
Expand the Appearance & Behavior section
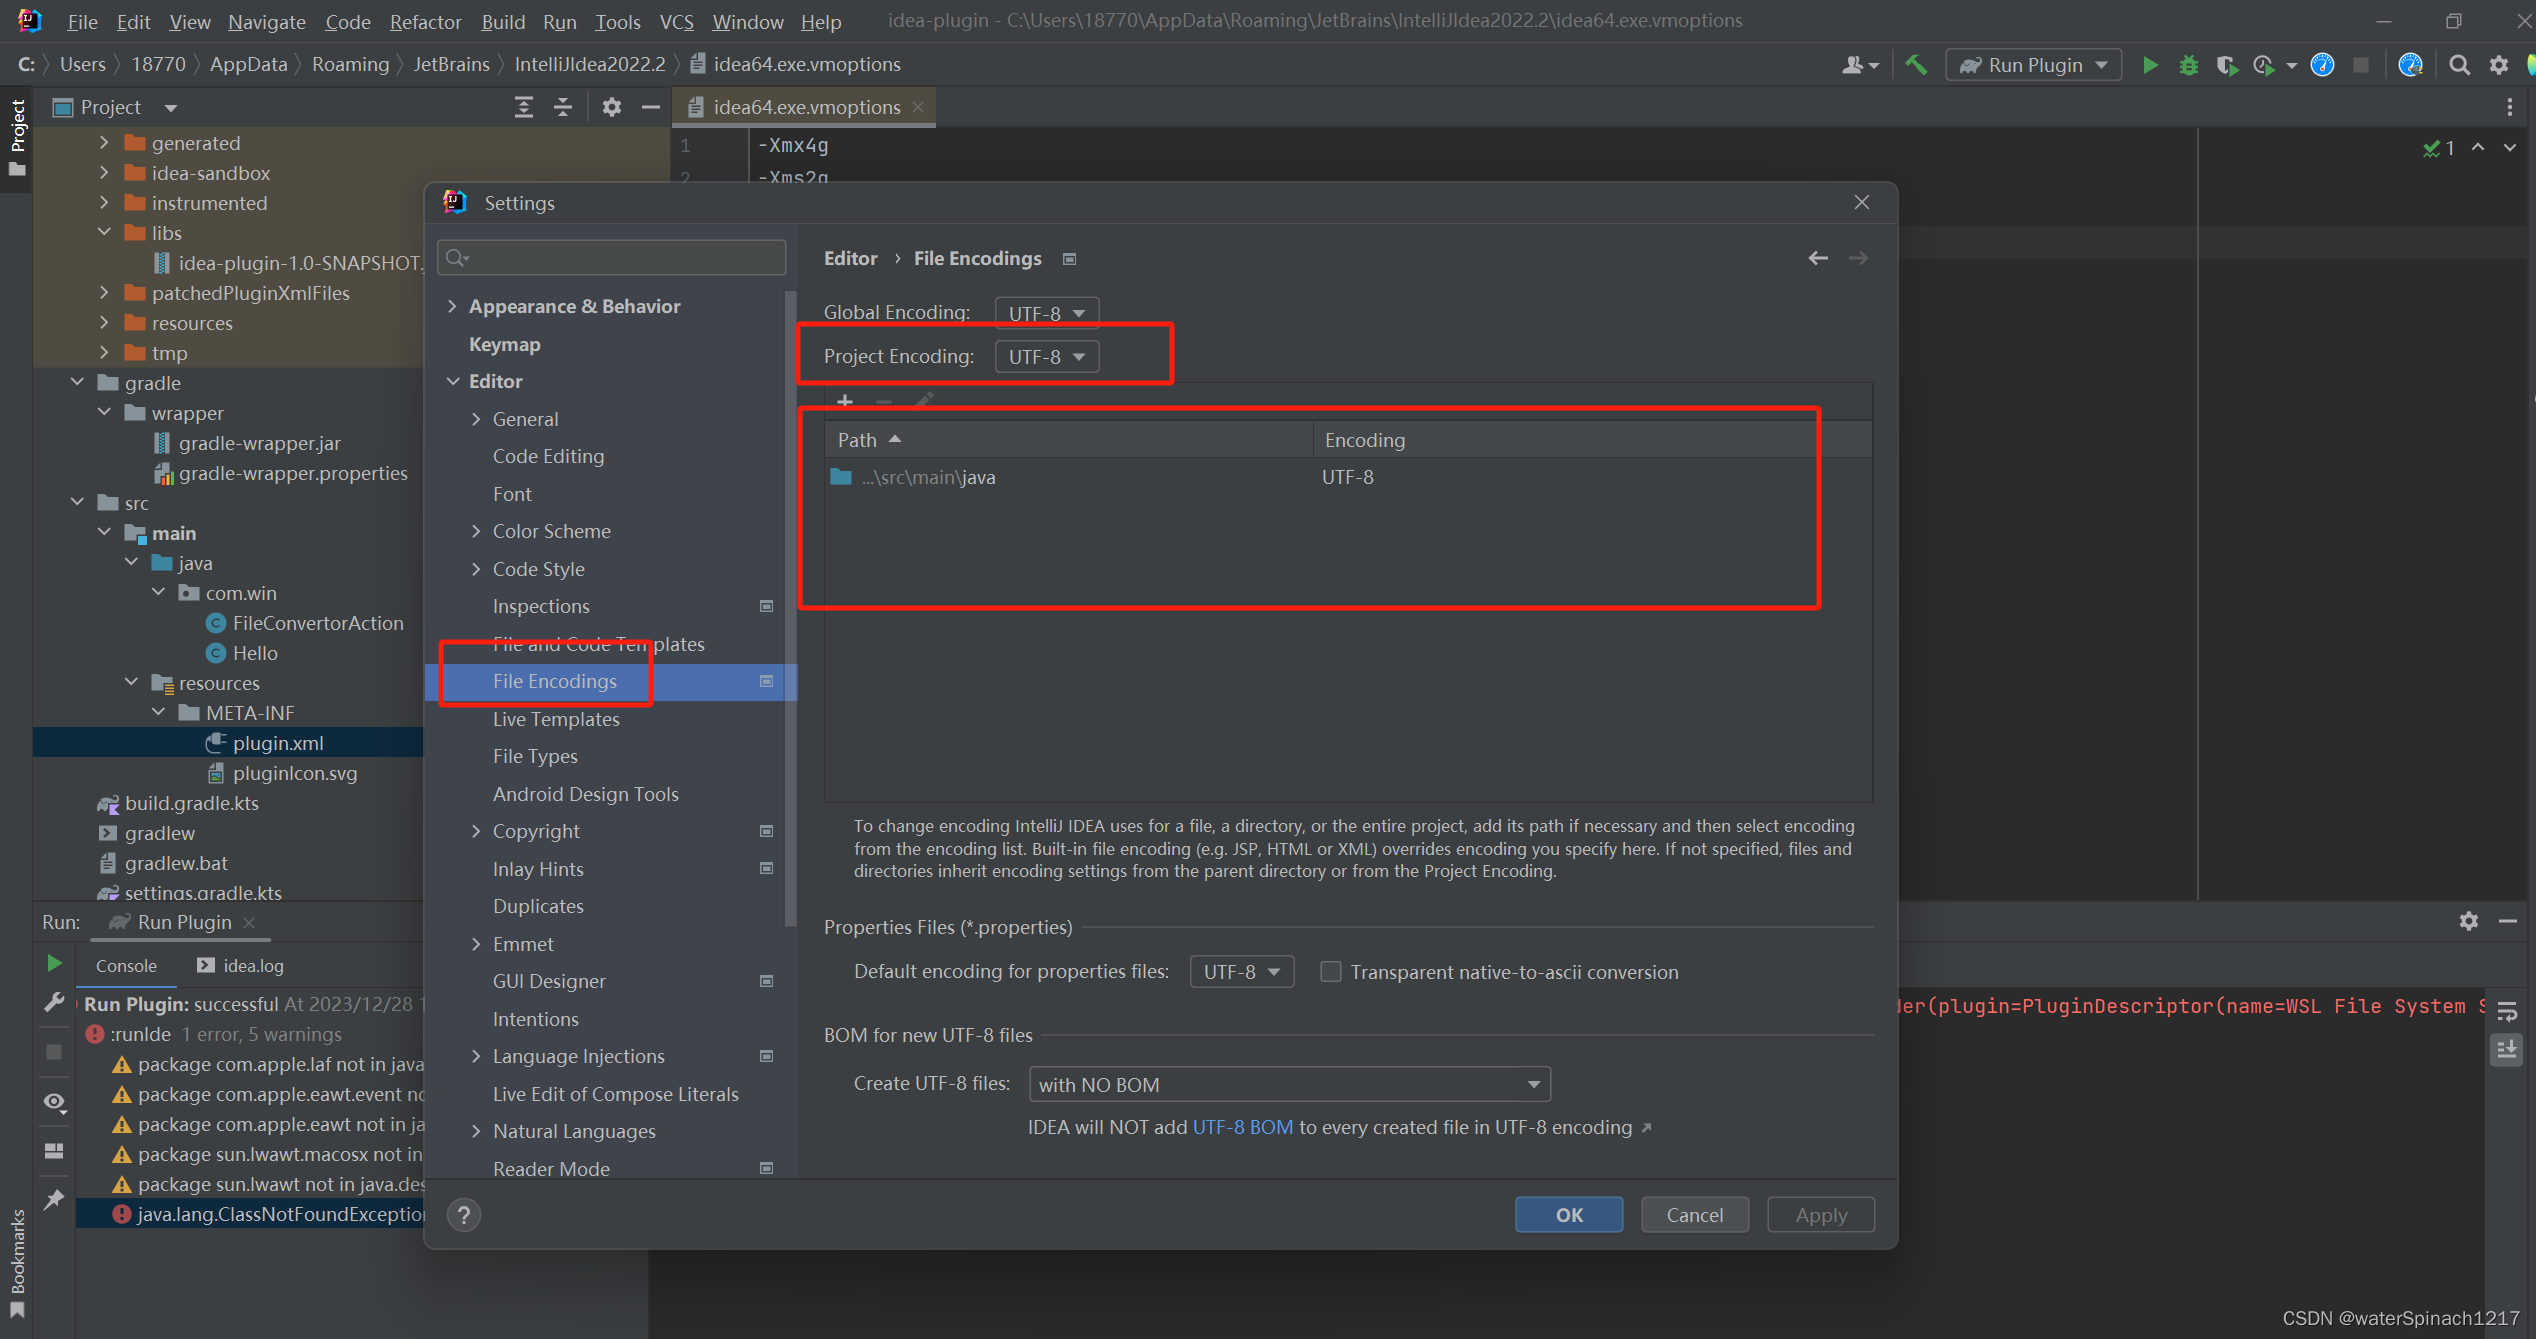(x=452, y=306)
